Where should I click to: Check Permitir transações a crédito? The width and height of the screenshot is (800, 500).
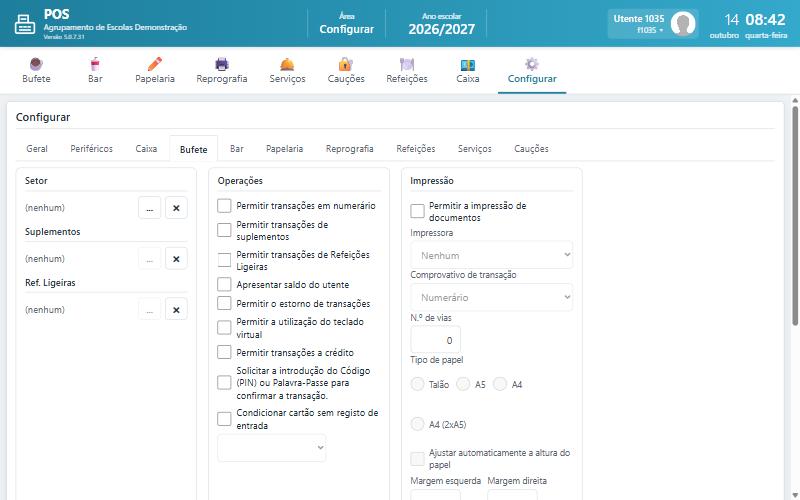pyautogui.click(x=224, y=352)
